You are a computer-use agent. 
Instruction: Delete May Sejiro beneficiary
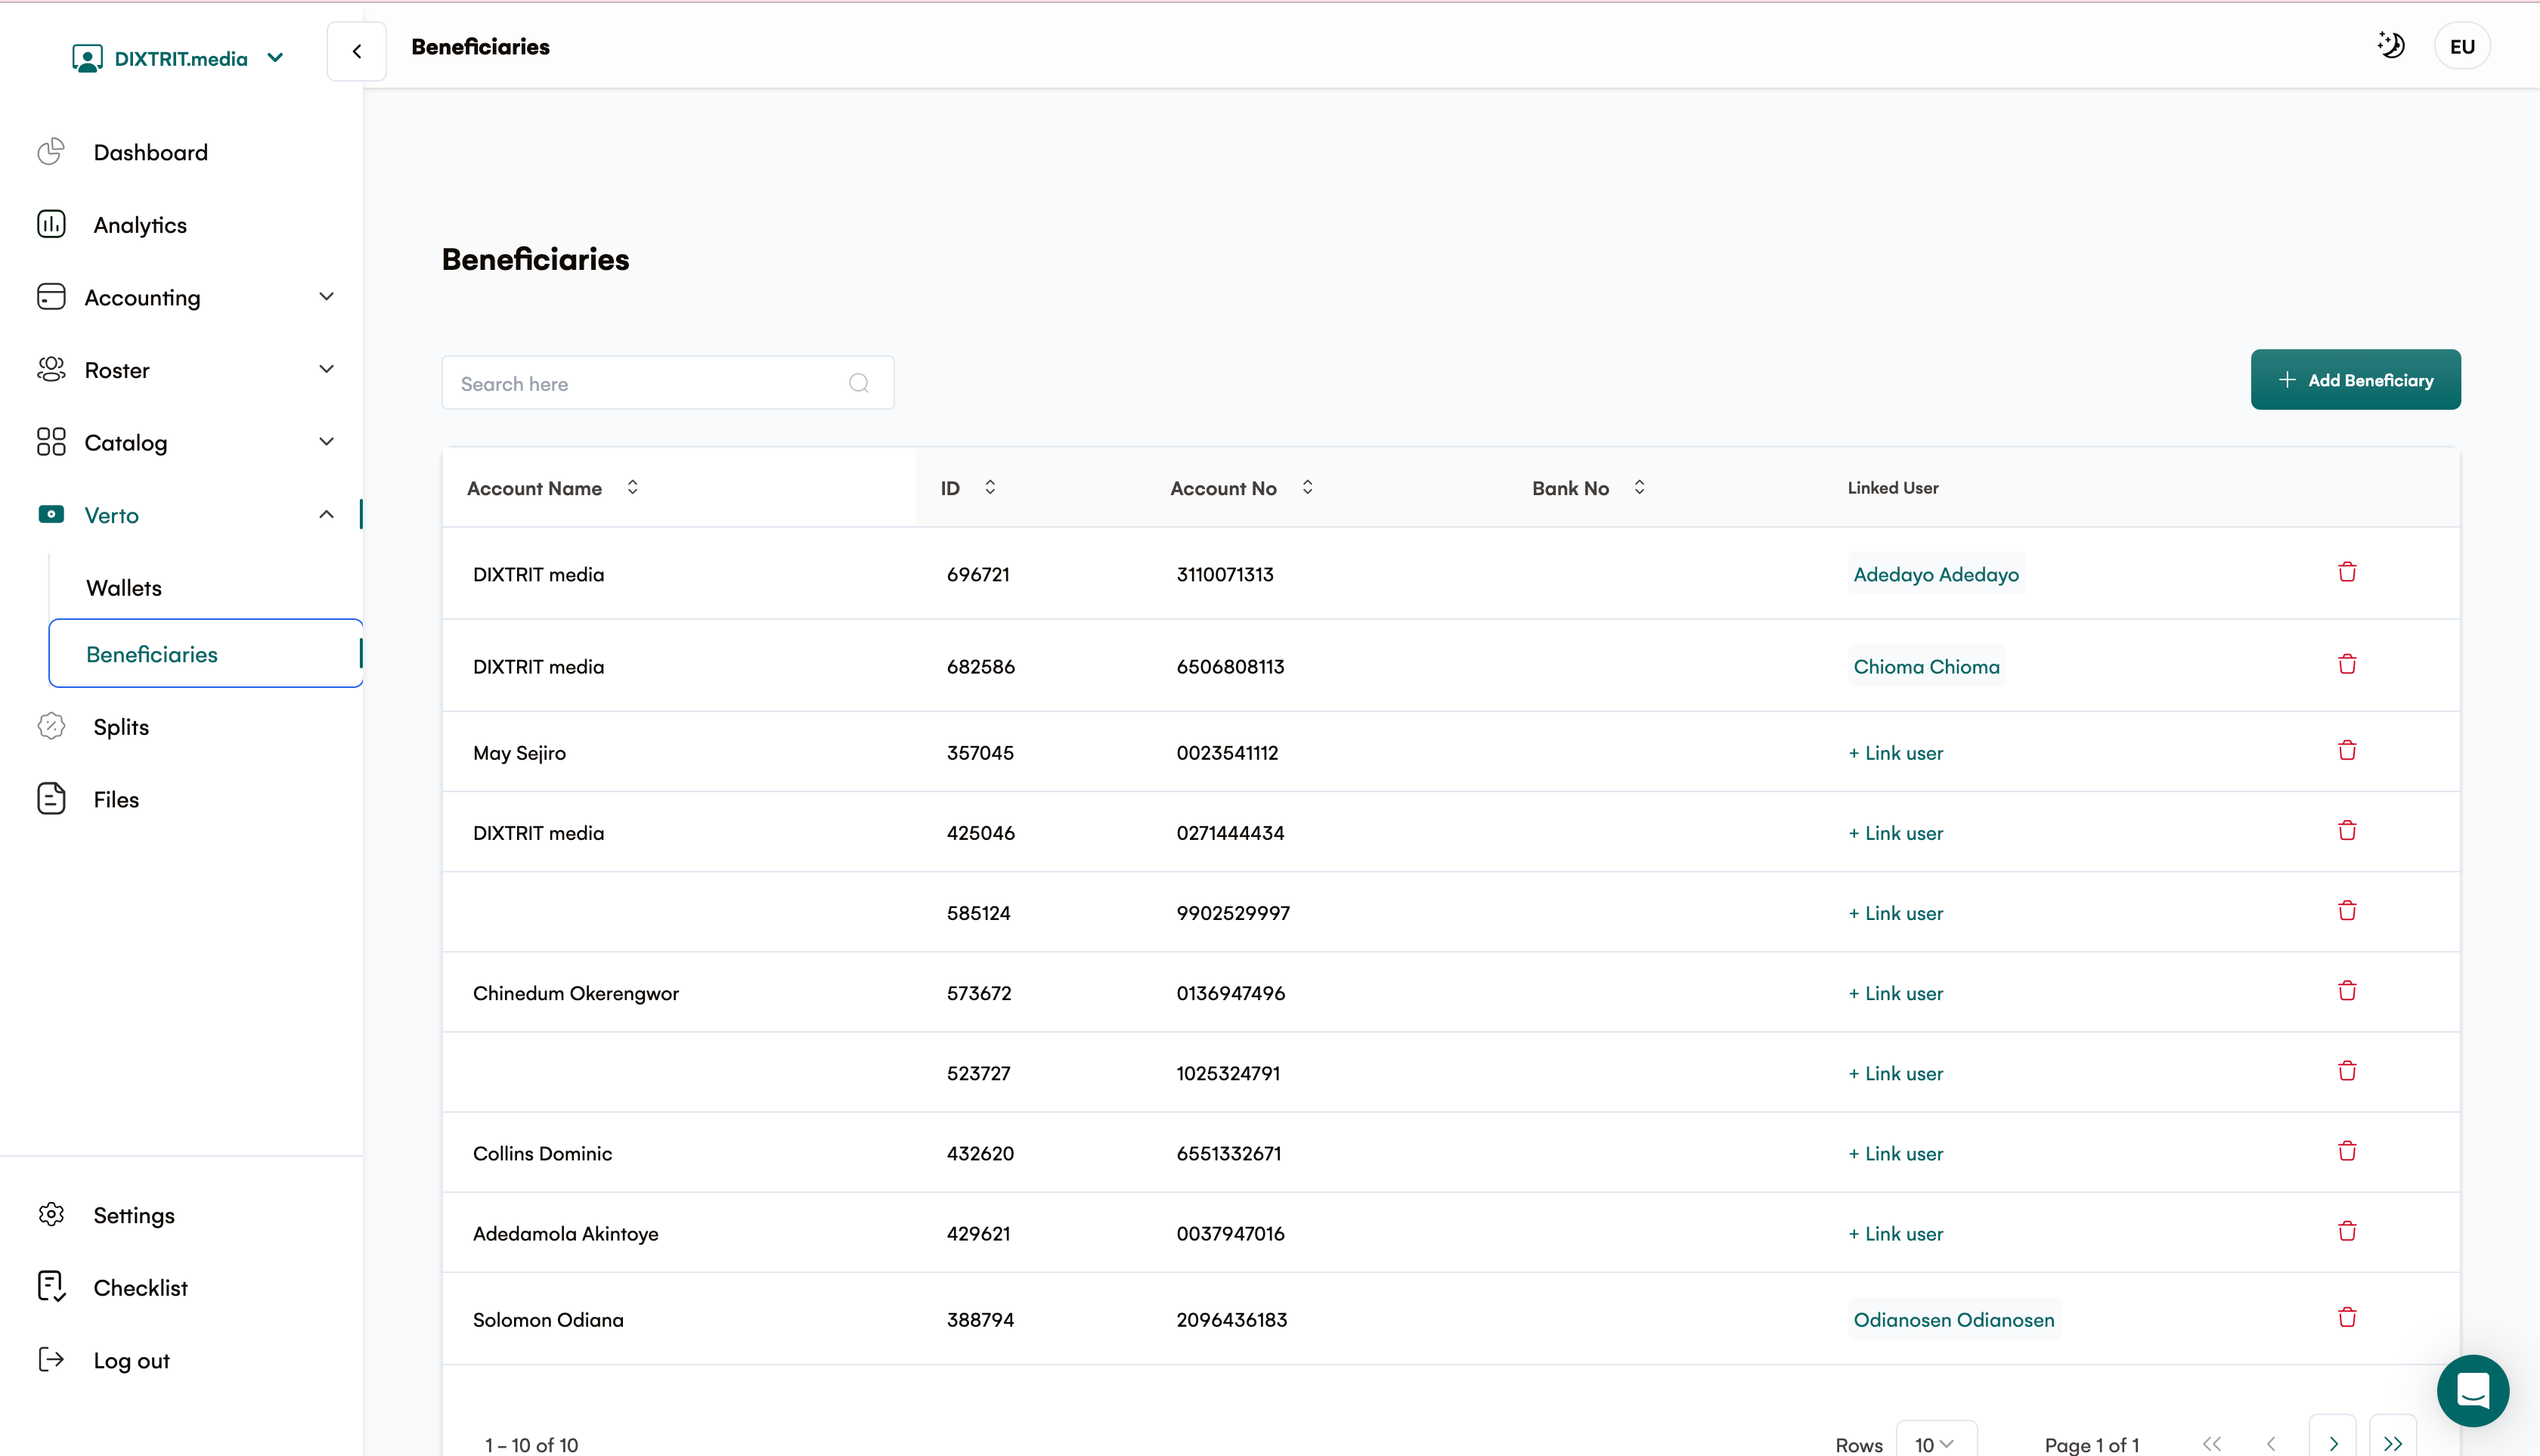tap(2347, 750)
